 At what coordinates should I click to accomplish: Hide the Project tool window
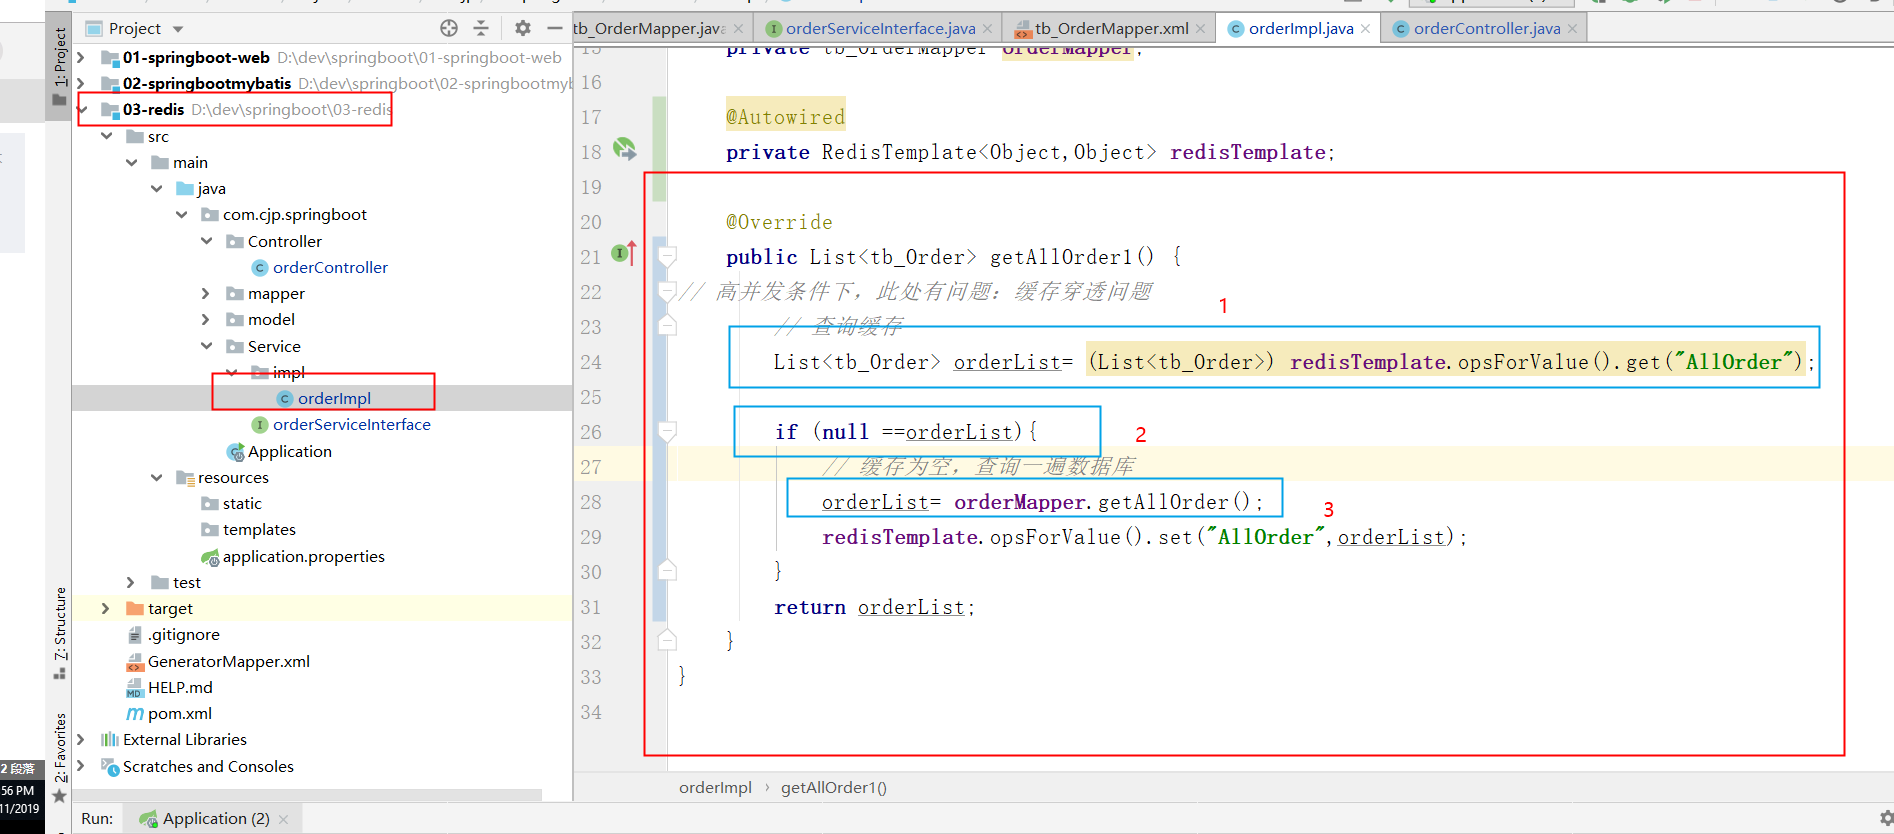coord(555,28)
